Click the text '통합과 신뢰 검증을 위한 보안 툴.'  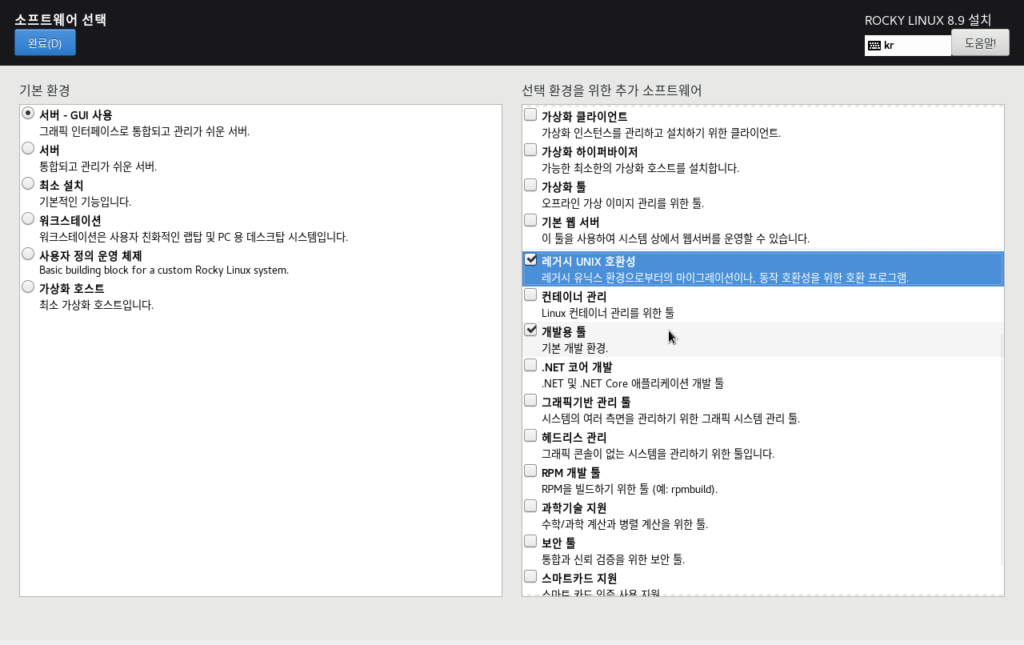pos(613,559)
